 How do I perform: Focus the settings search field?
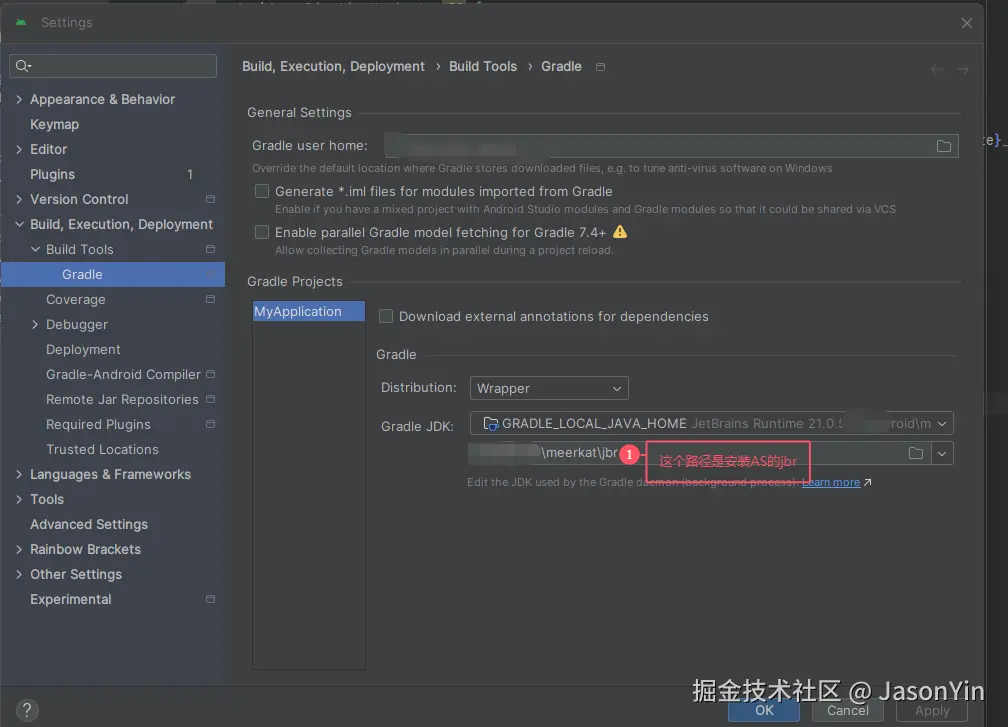(113, 66)
